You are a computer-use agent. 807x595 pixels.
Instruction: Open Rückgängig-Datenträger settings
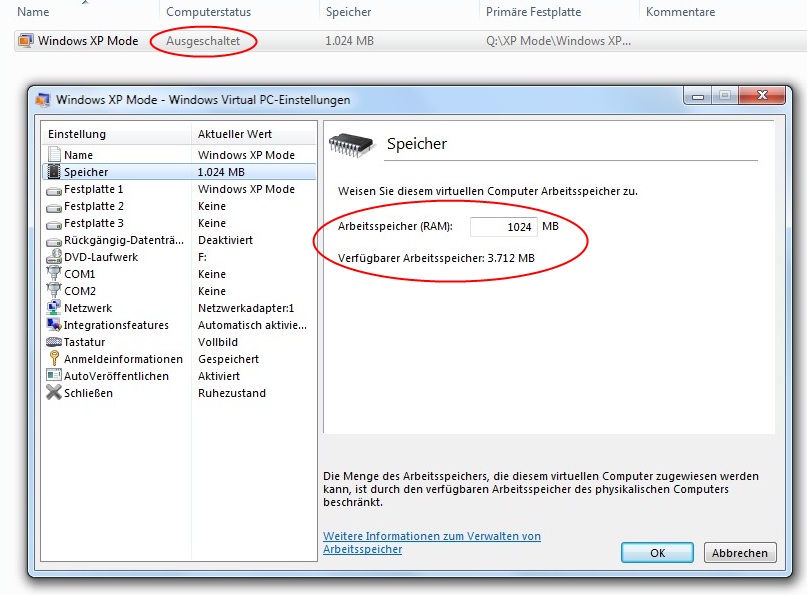tap(179, 240)
